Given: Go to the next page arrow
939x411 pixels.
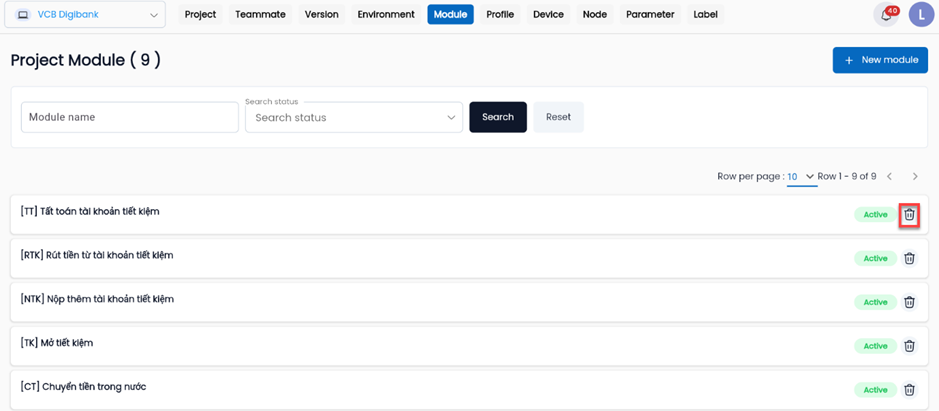Looking at the screenshot, I should pos(915,177).
